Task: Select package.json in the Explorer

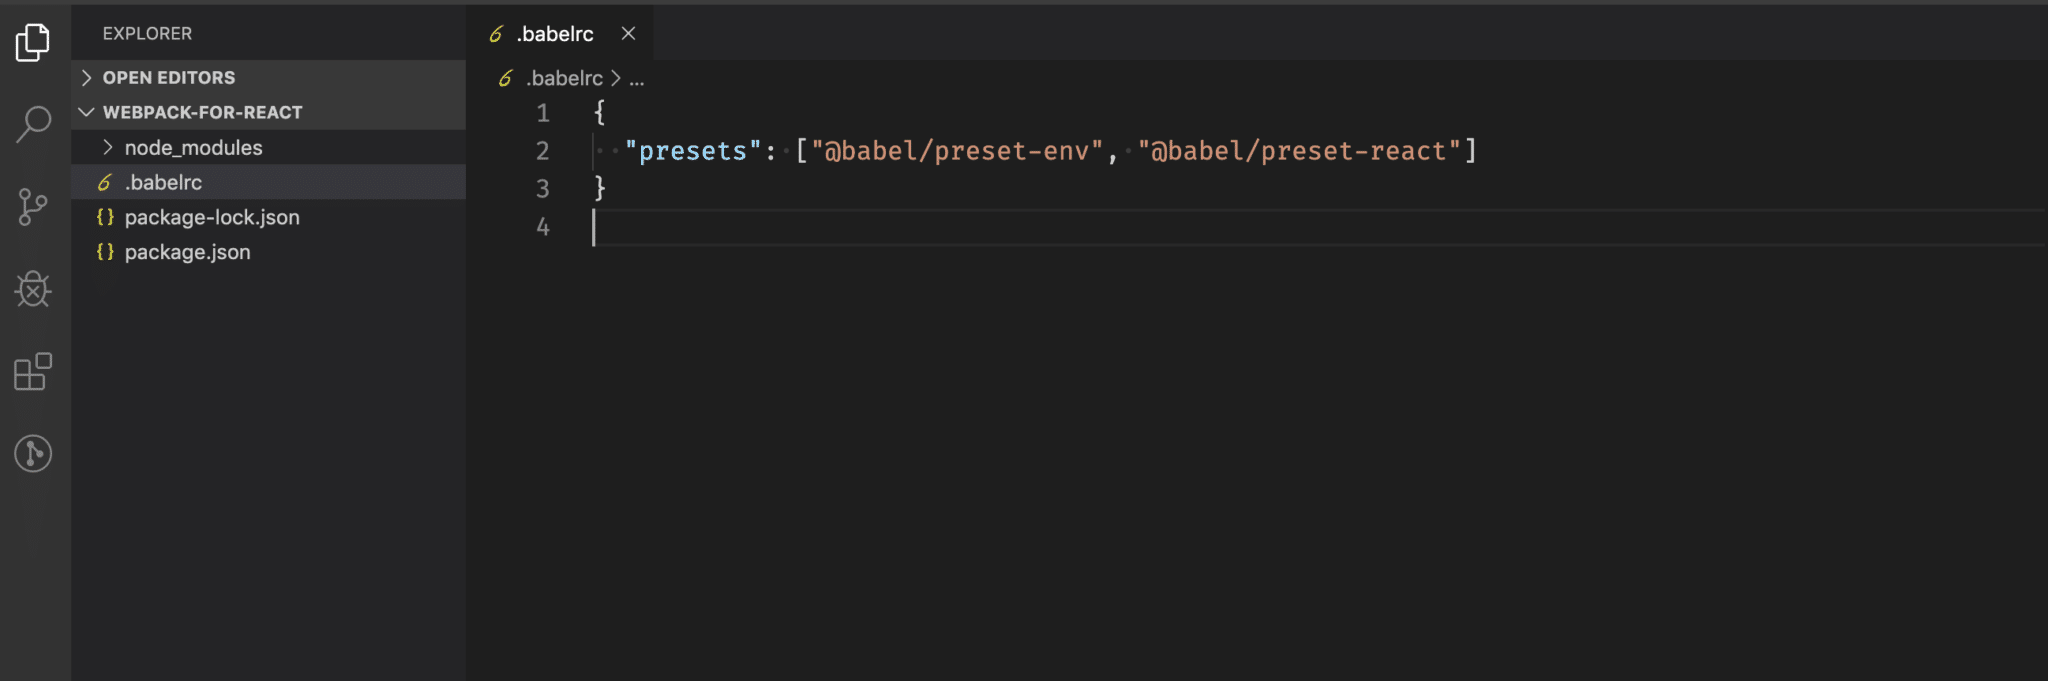Action: click(187, 252)
